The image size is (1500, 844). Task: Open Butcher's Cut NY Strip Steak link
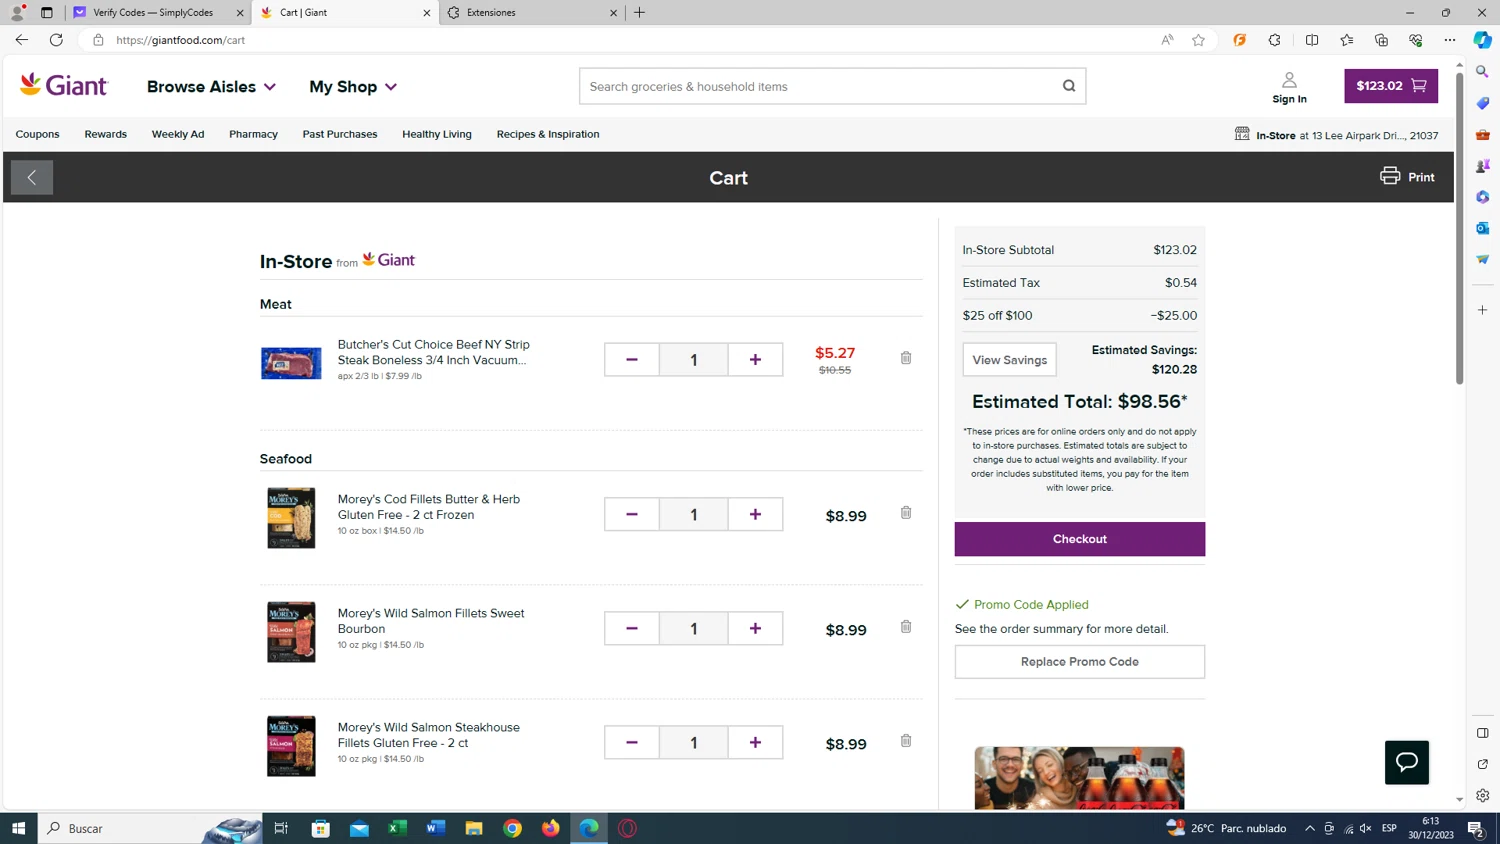434,352
